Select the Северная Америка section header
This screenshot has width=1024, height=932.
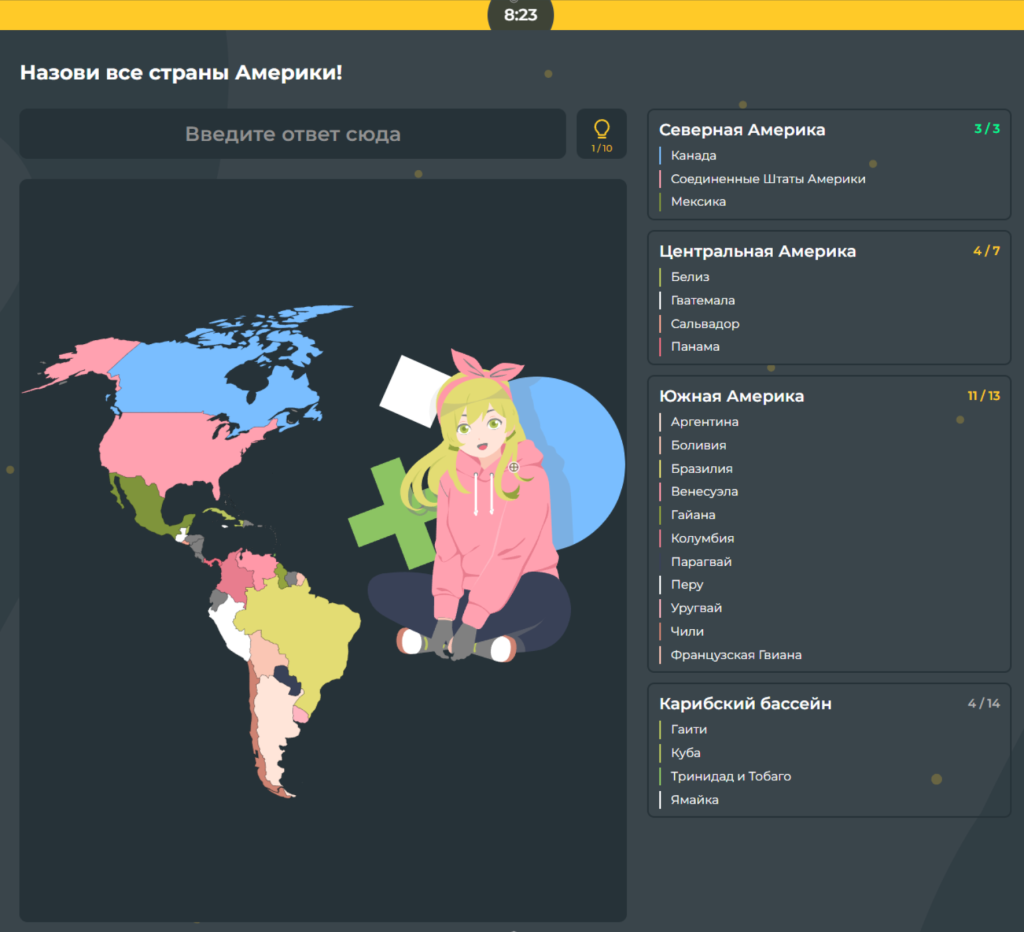tap(742, 130)
